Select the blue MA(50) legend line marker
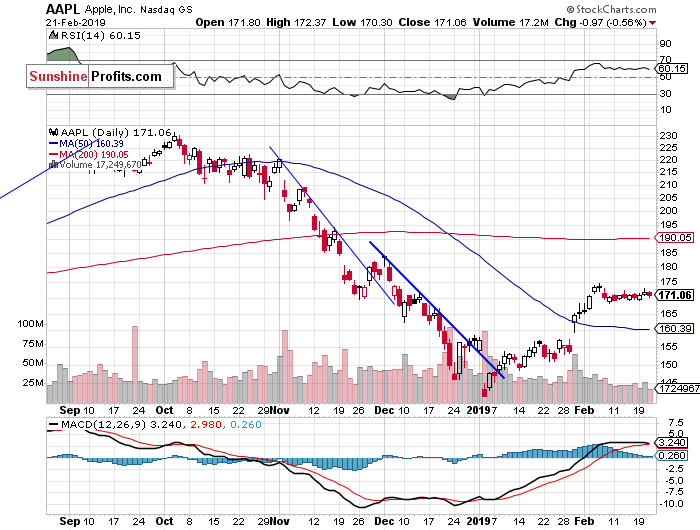 point(53,144)
